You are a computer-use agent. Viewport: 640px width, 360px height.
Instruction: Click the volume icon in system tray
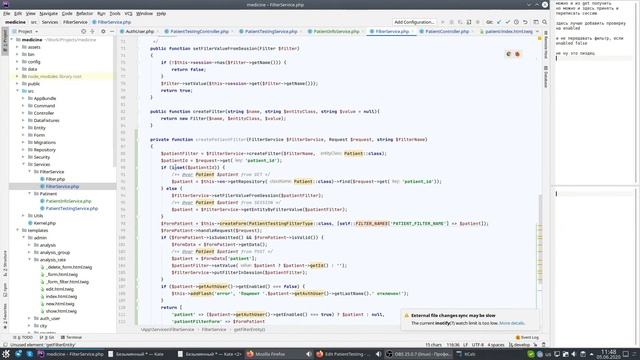coord(574,354)
